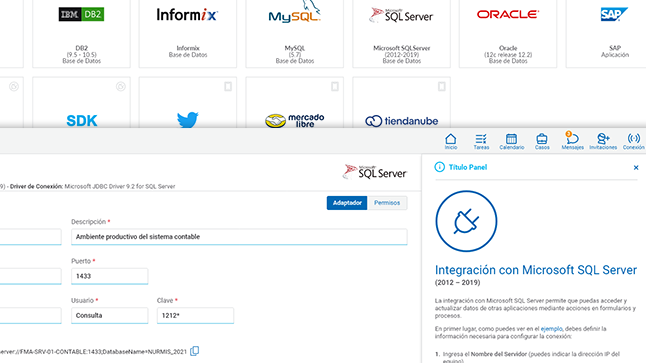Open the Invitaciones icon
Image resolution: width=646 pixels, height=363 pixels.
click(603, 141)
